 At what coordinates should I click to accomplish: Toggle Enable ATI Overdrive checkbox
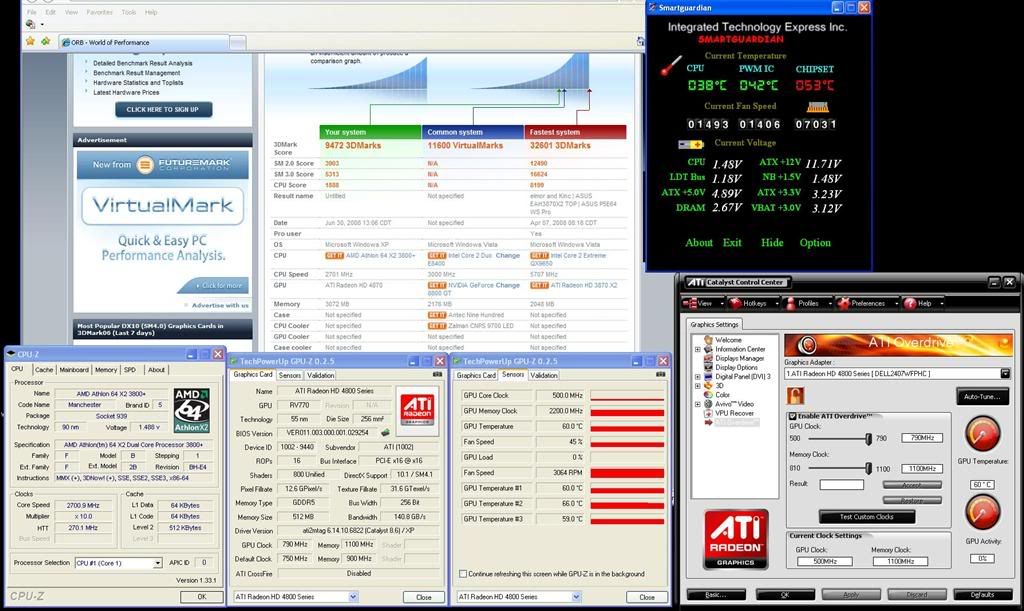(x=793, y=416)
